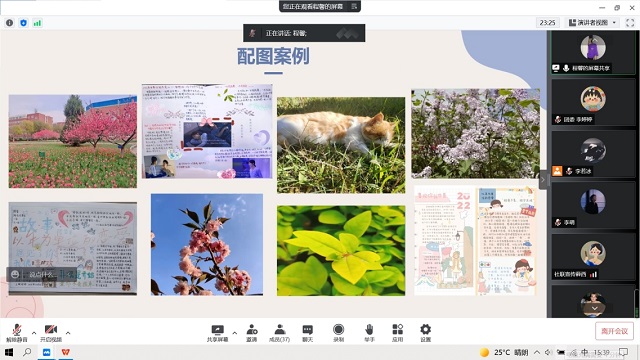640x360 pixels.
Task: Select the 李明 participant tile
Action: point(593,204)
